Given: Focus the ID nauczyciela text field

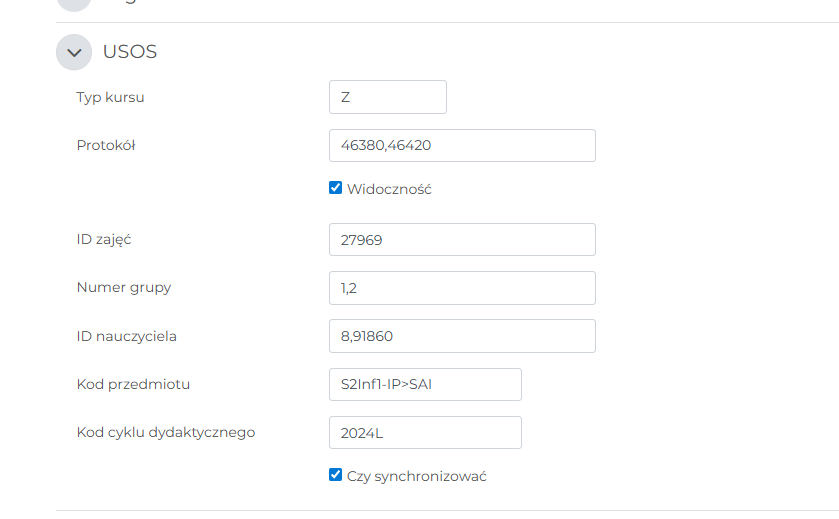Looking at the screenshot, I should [x=461, y=336].
